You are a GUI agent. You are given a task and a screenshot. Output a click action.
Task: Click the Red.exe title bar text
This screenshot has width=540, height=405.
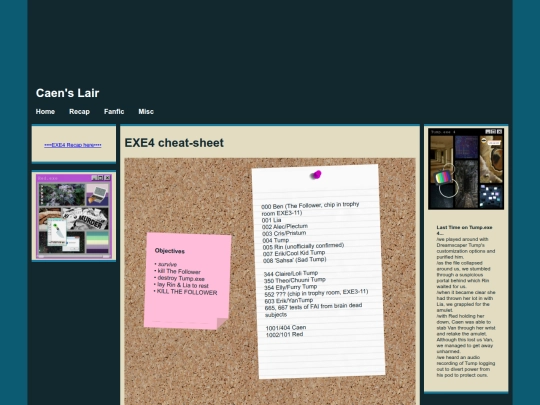tap(48, 178)
